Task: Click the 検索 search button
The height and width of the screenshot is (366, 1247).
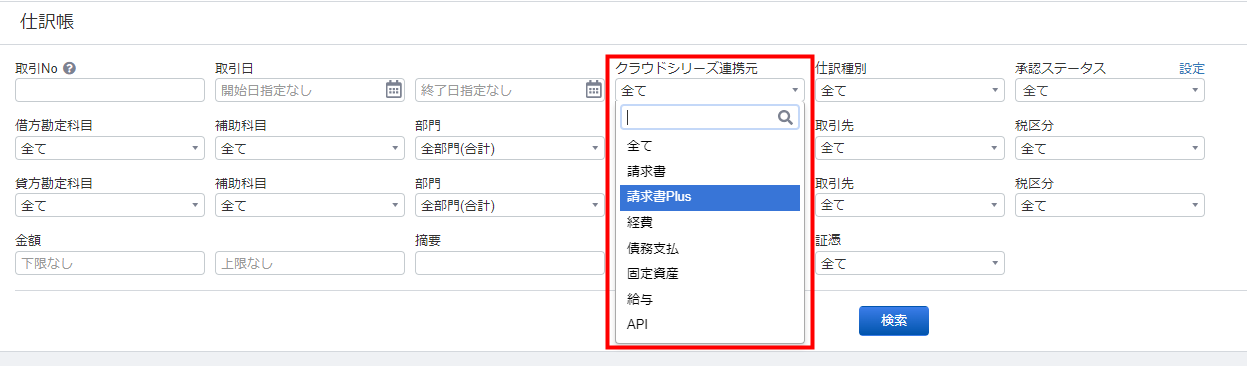Action: click(894, 321)
